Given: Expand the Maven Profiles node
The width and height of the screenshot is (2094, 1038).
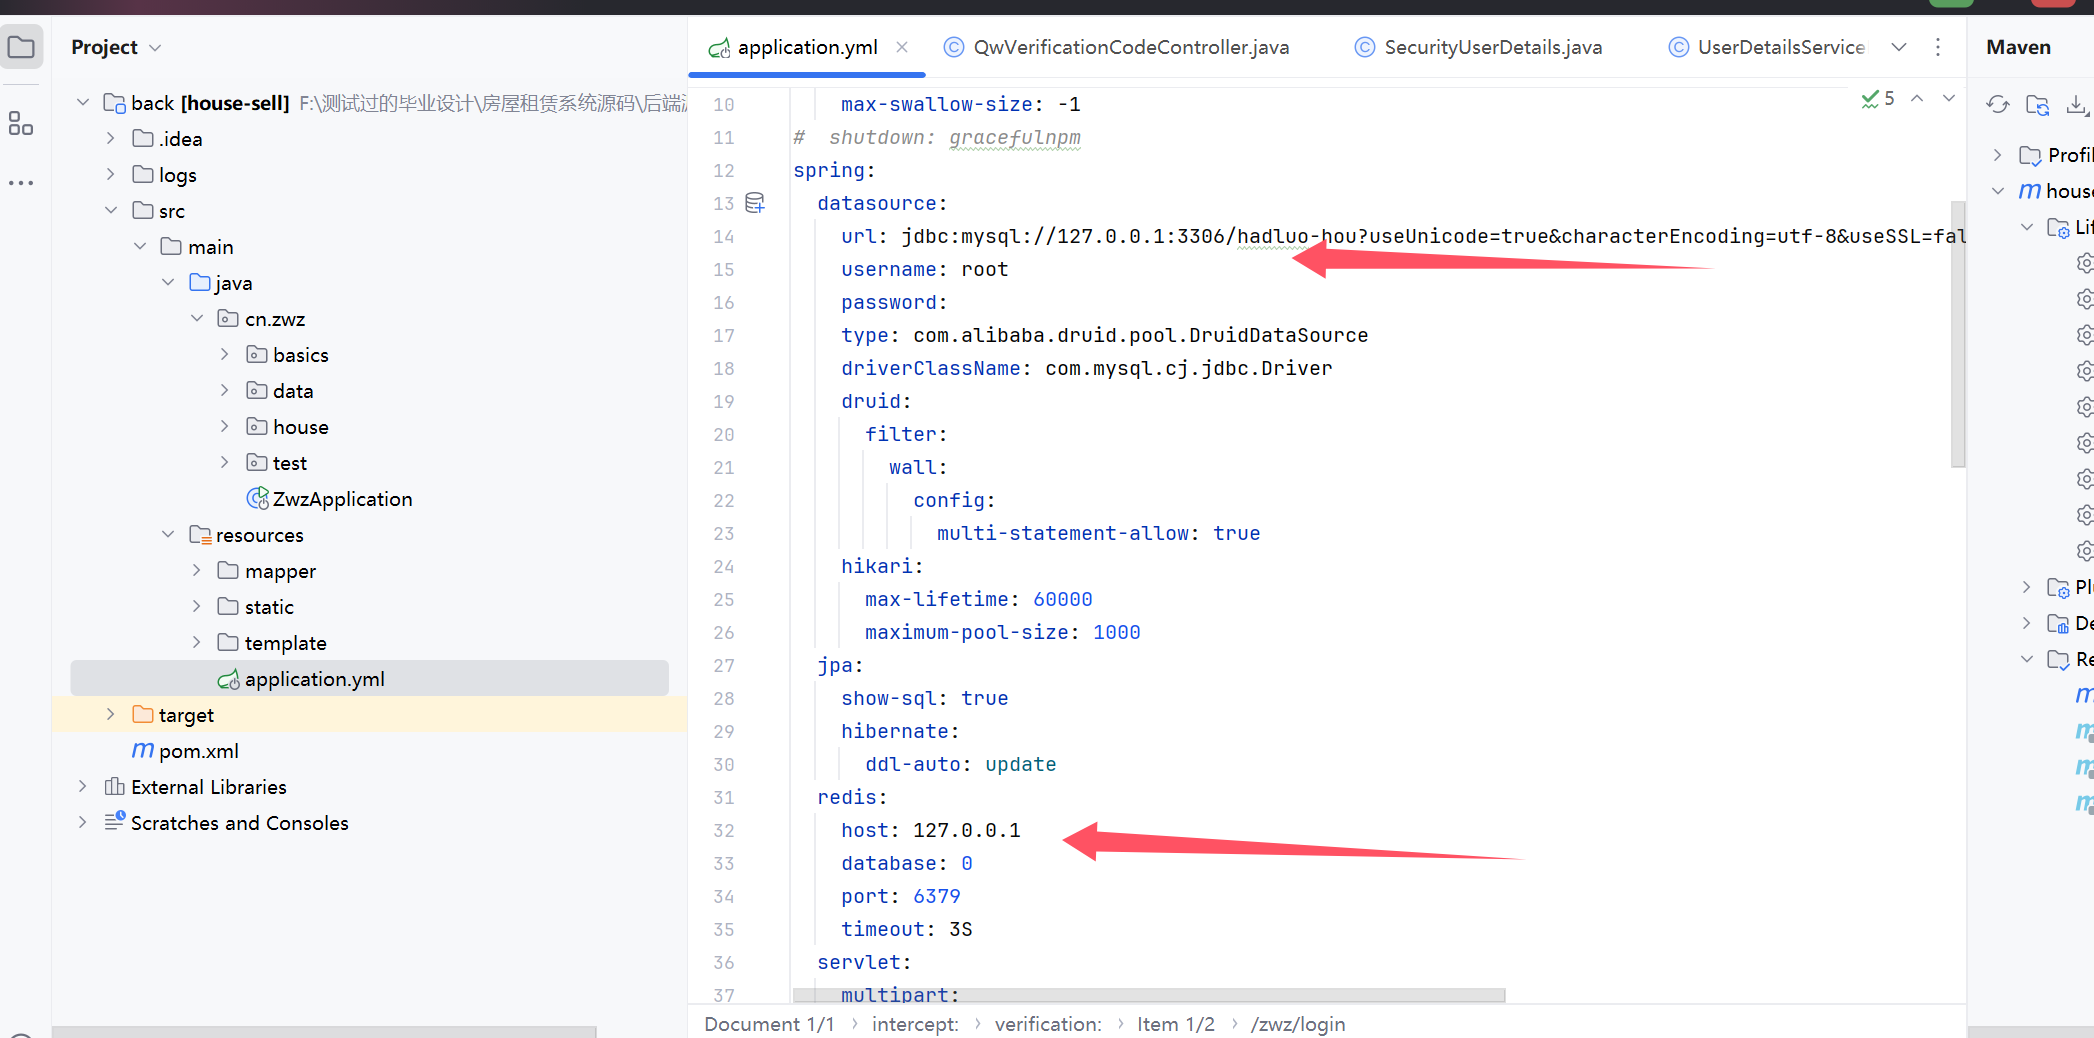Looking at the screenshot, I should click(x=1998, y=155).
